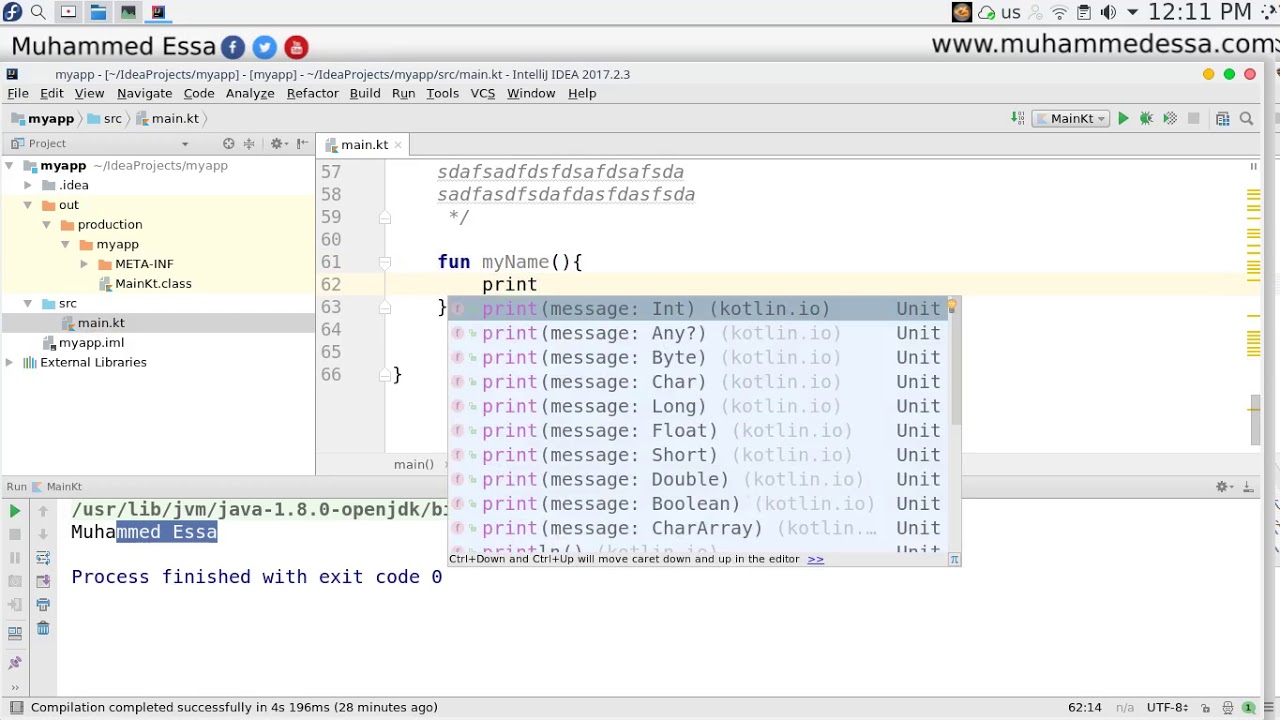Run MainKt with coverage
This screenshot has width=1280, height=720.
(1170, 119)
